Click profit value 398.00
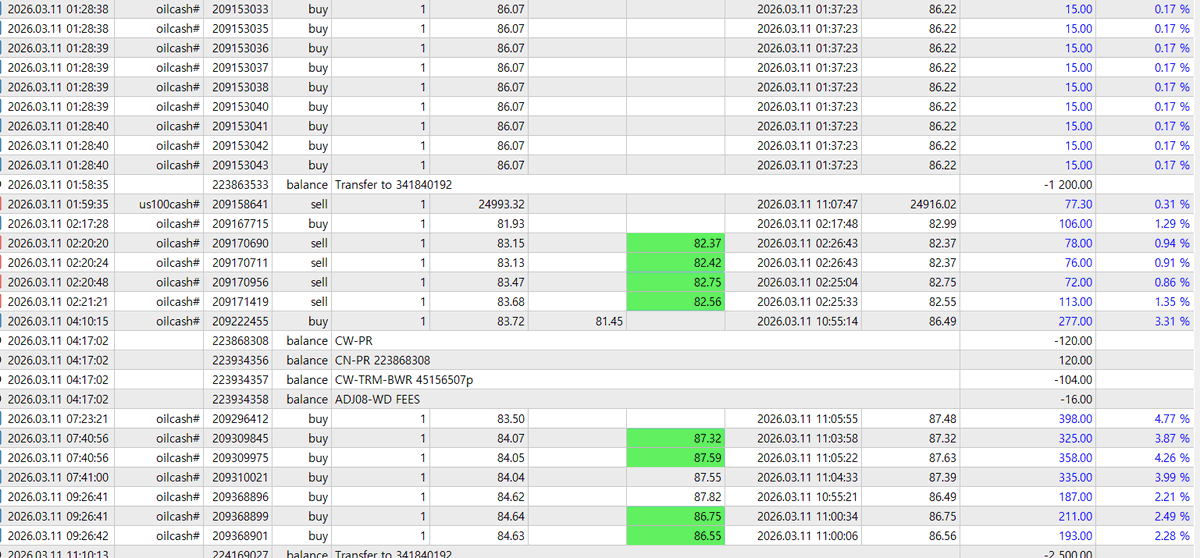The height and width of the screenshot is (558, 1200). click(x=1075, y=419)
